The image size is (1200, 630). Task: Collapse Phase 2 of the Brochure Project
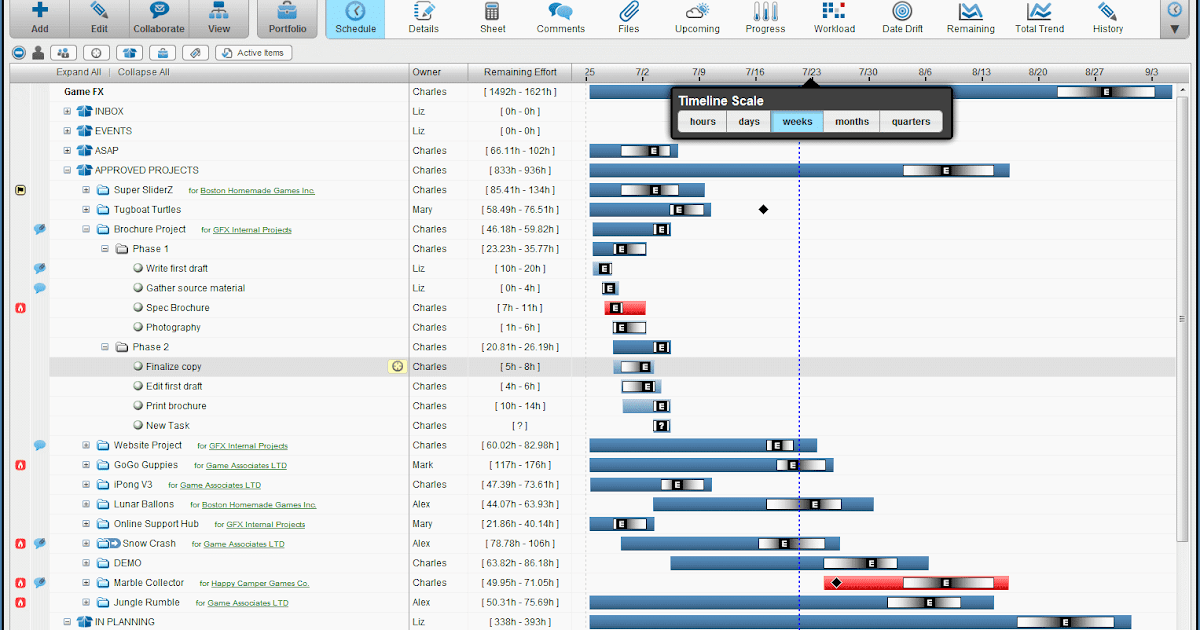(104, 347)
